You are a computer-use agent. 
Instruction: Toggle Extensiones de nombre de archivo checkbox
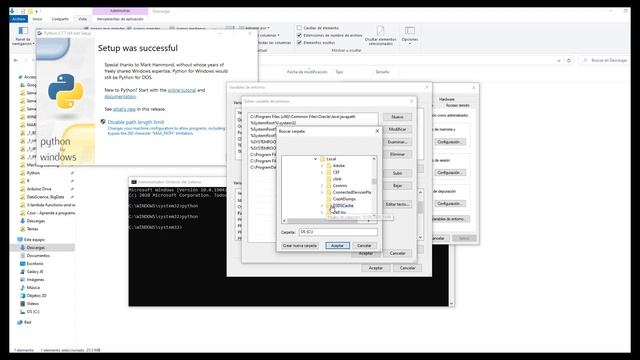(x=299, y=35)
